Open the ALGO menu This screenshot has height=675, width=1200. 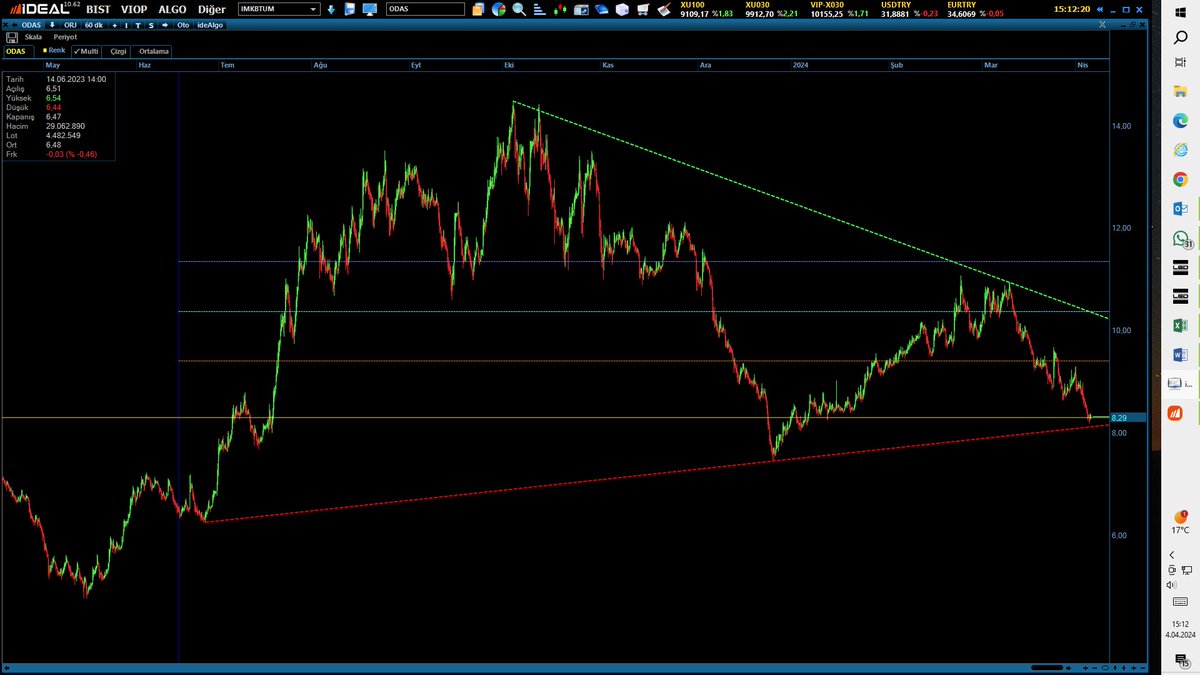click(172, 9)
